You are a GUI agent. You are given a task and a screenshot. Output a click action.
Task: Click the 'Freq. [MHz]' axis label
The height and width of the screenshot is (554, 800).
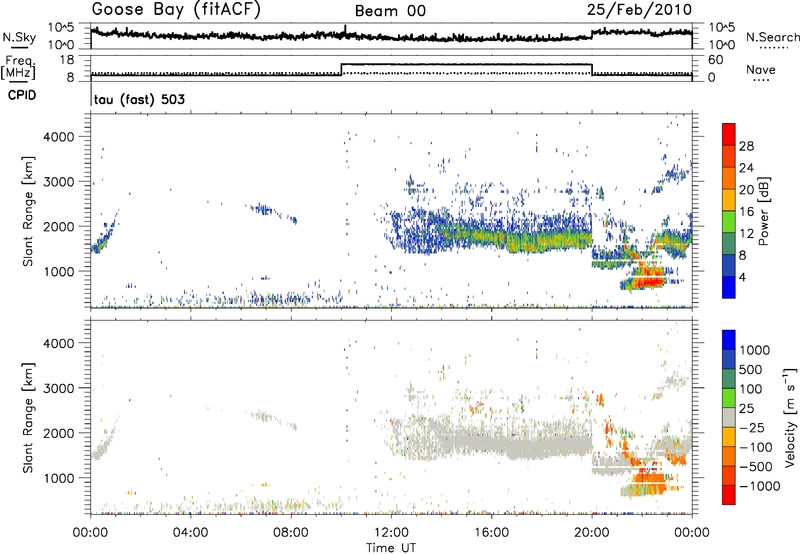click(x=18, y=67)
